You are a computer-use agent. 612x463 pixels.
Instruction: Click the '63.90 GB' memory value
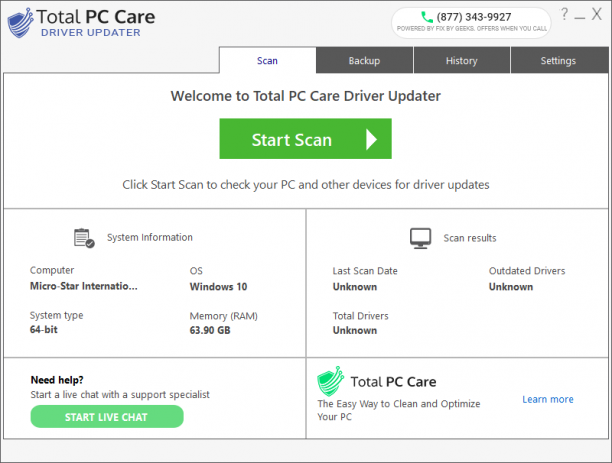coord(210,330)
